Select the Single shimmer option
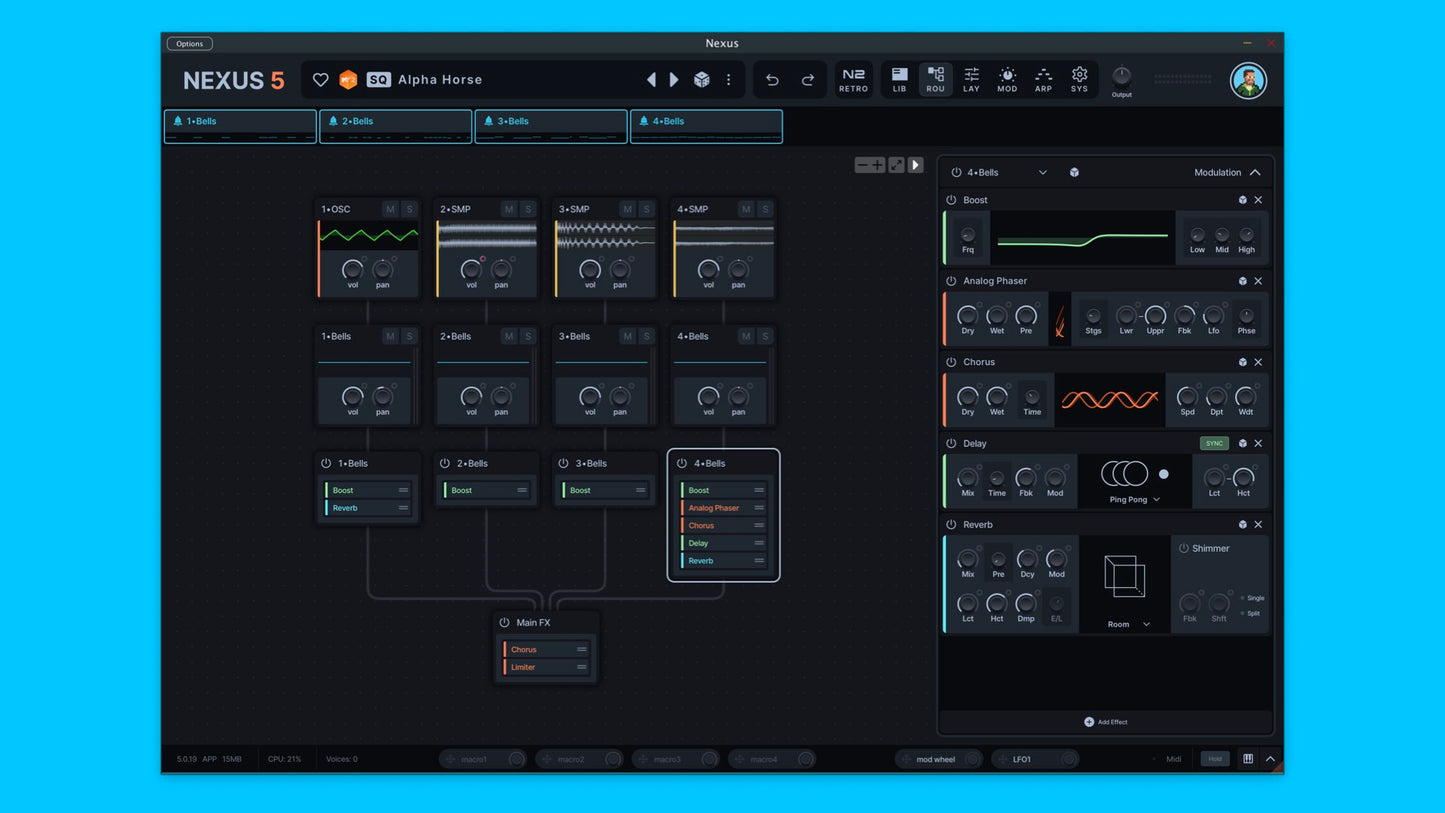This screenshot has height=813, width=1445. pos(1252,598)
